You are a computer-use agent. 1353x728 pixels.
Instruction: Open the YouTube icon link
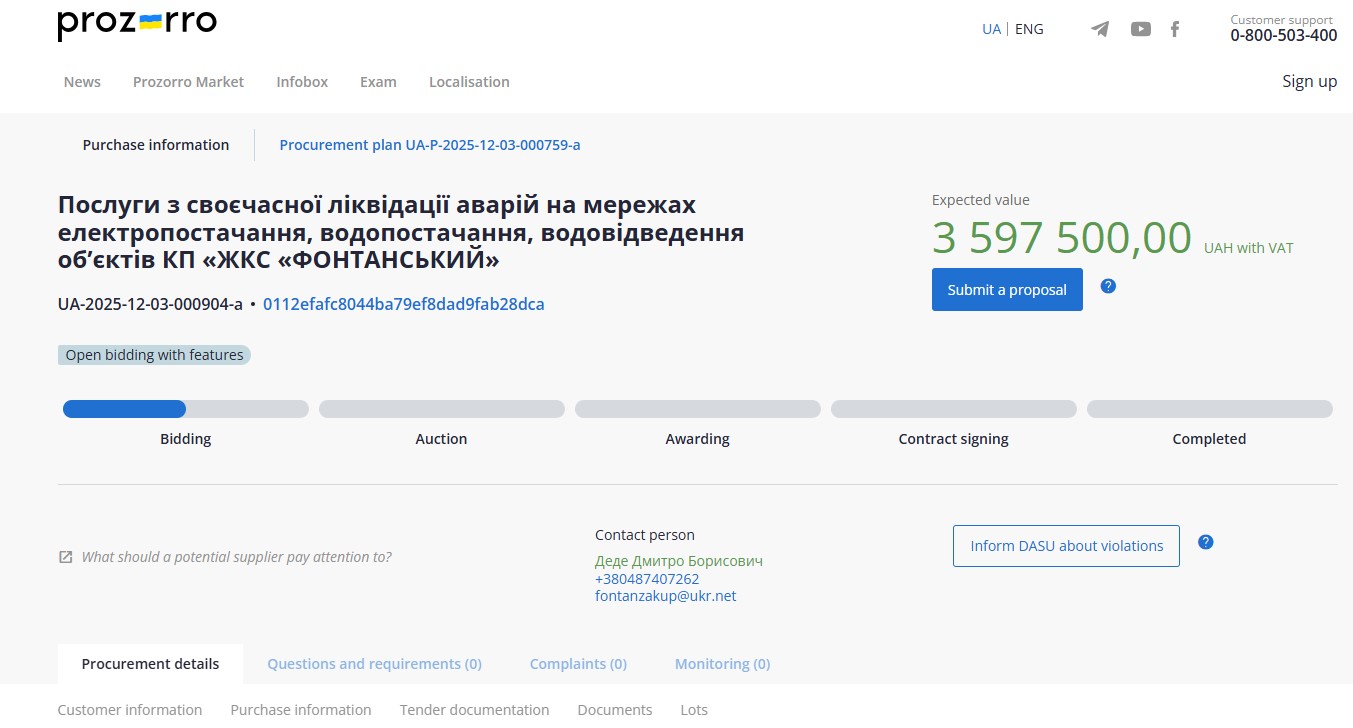coord(1140,29)
